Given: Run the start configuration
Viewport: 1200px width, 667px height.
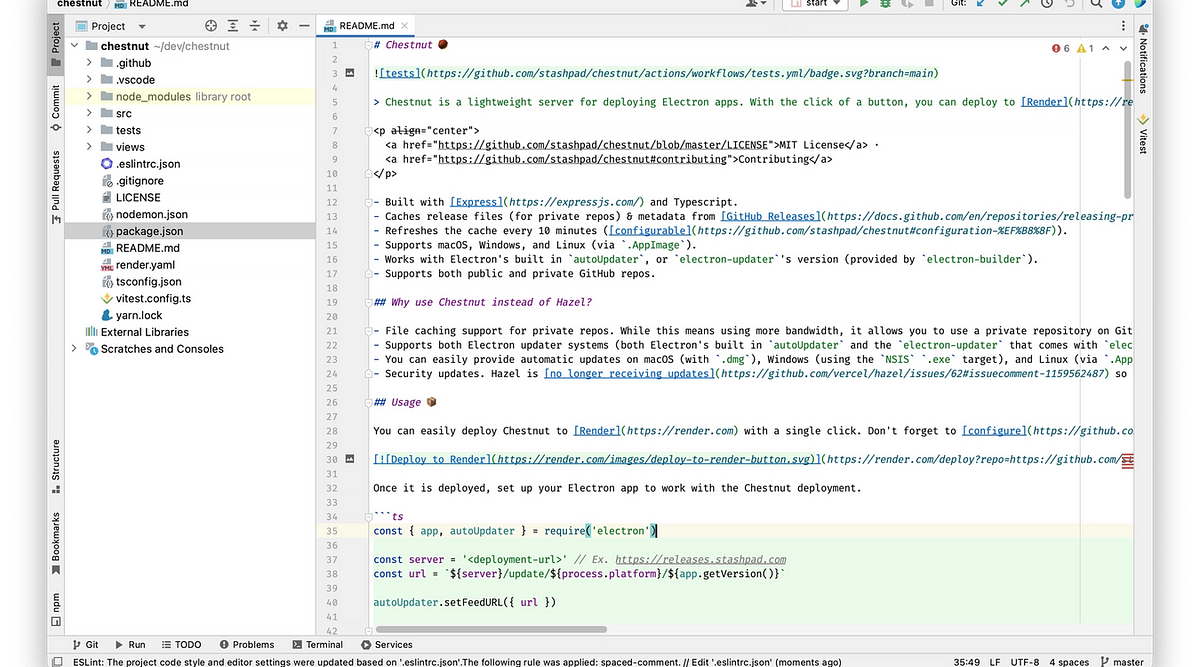Looking at the screenshot, I should point(864,4).
